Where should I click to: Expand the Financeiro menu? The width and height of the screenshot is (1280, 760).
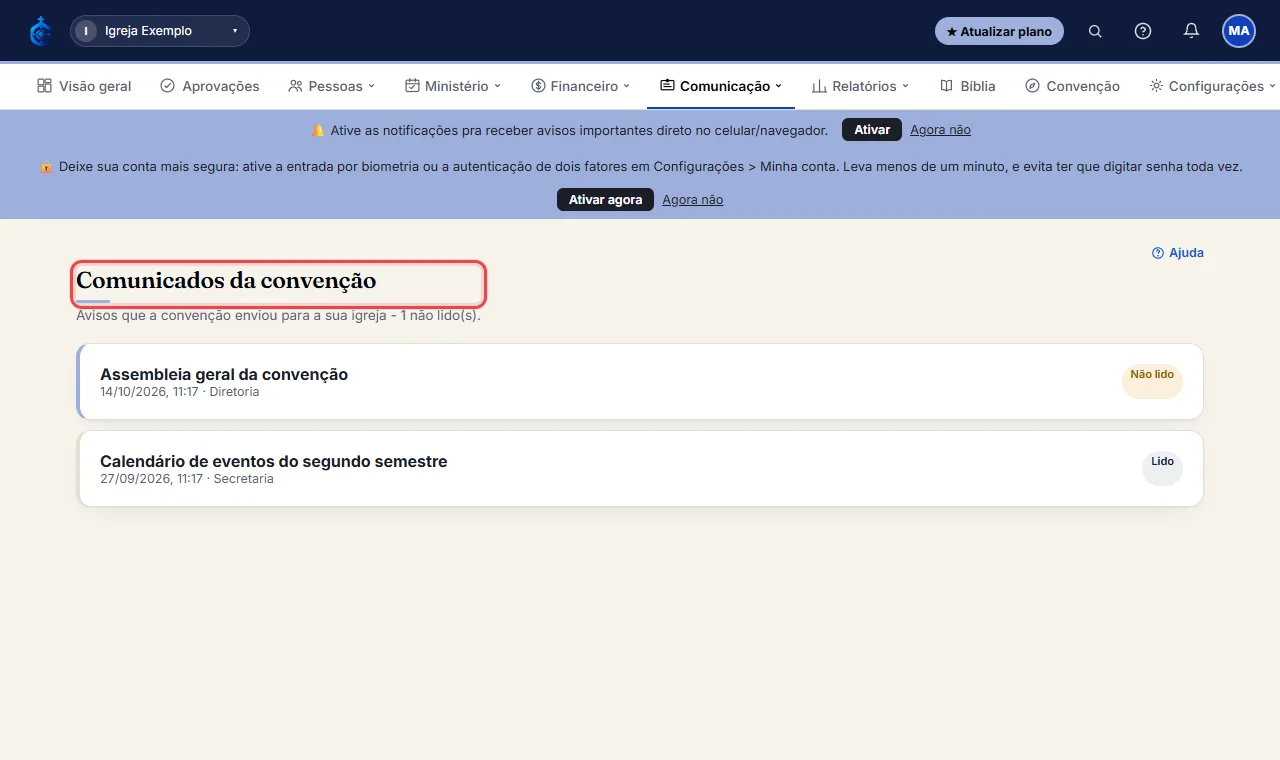tap(581, 86)
